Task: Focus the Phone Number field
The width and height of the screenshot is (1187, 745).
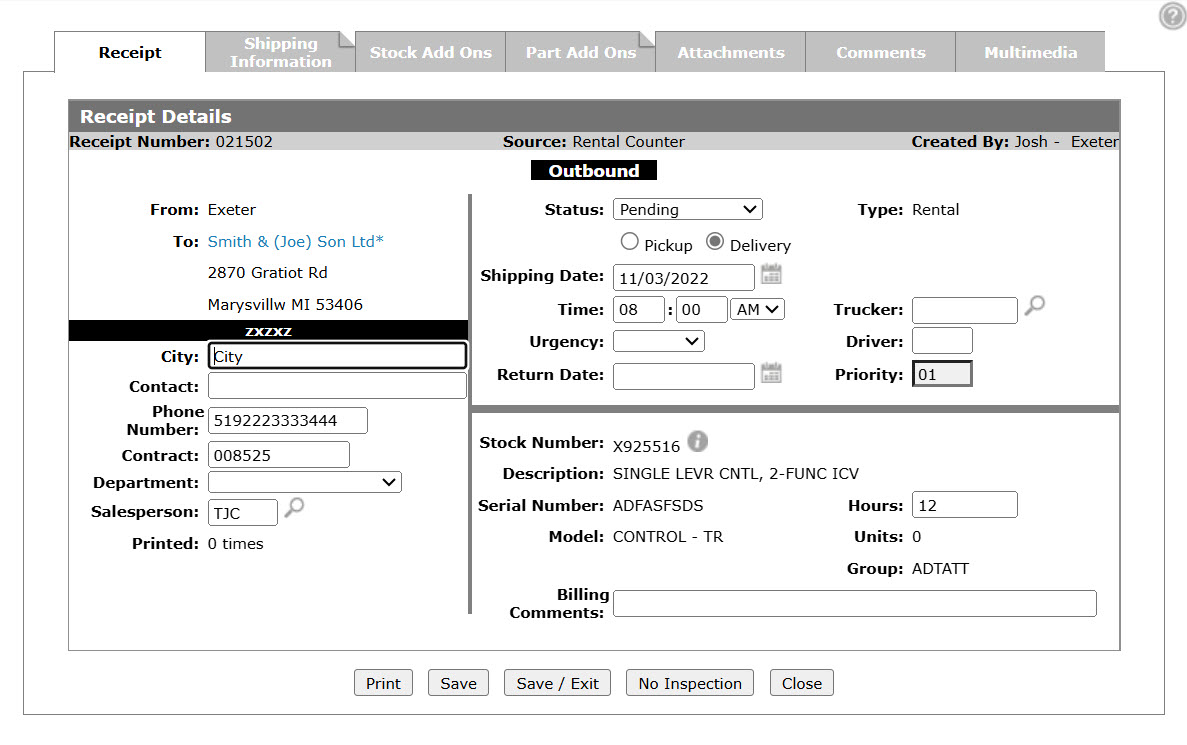Action: pyautogui.click(x=288, y=421)
